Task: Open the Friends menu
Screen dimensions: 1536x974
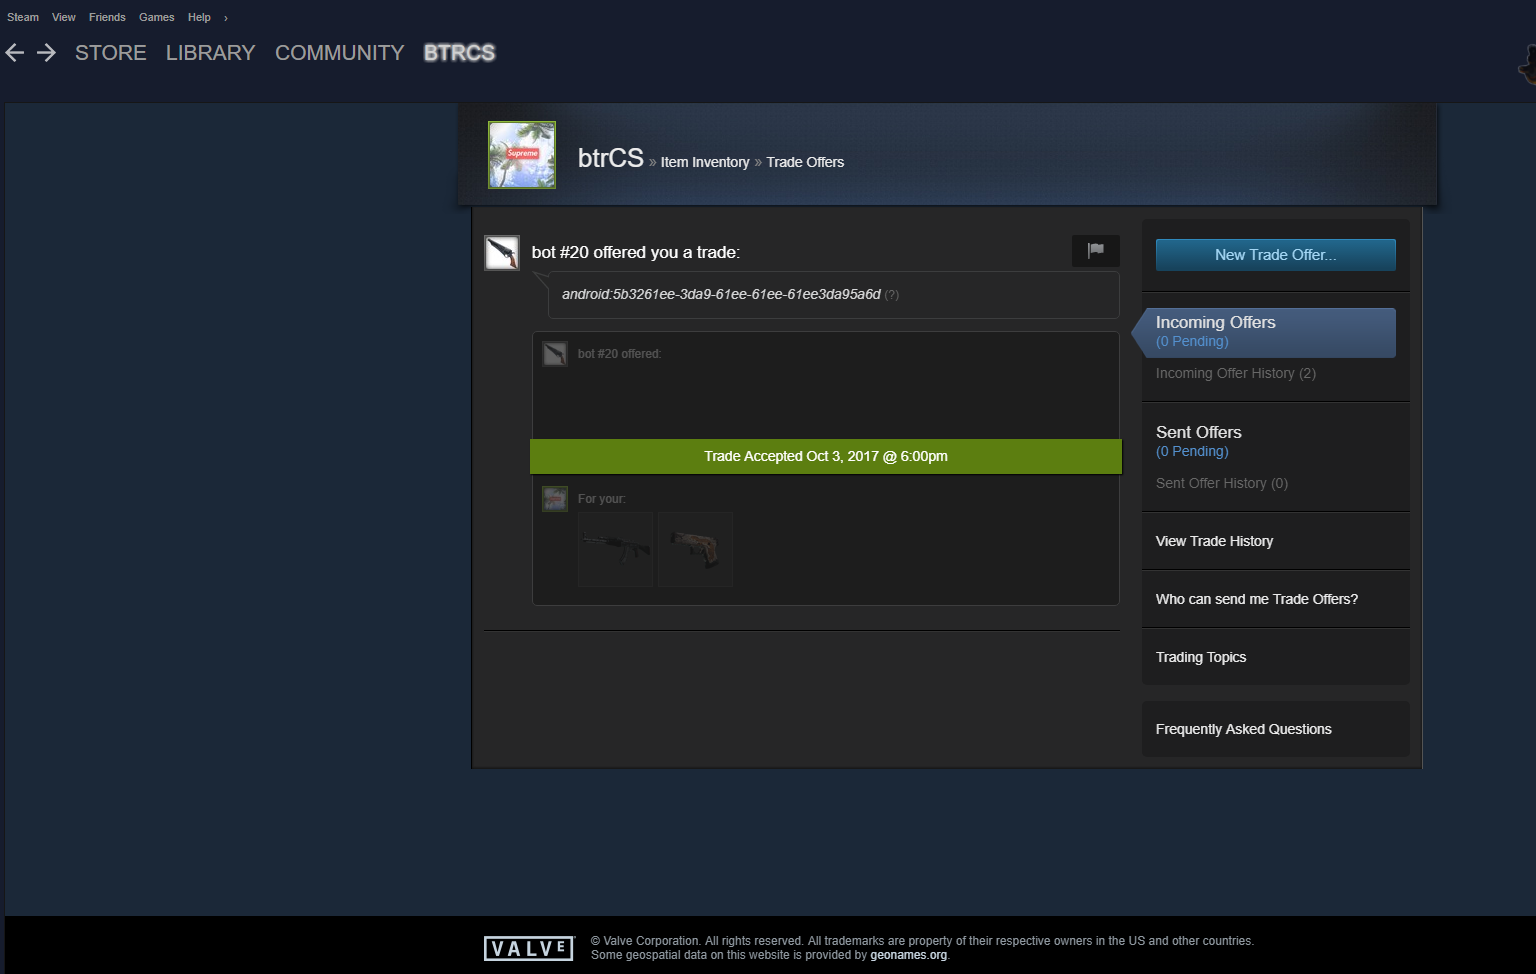Action: [107, 17]
